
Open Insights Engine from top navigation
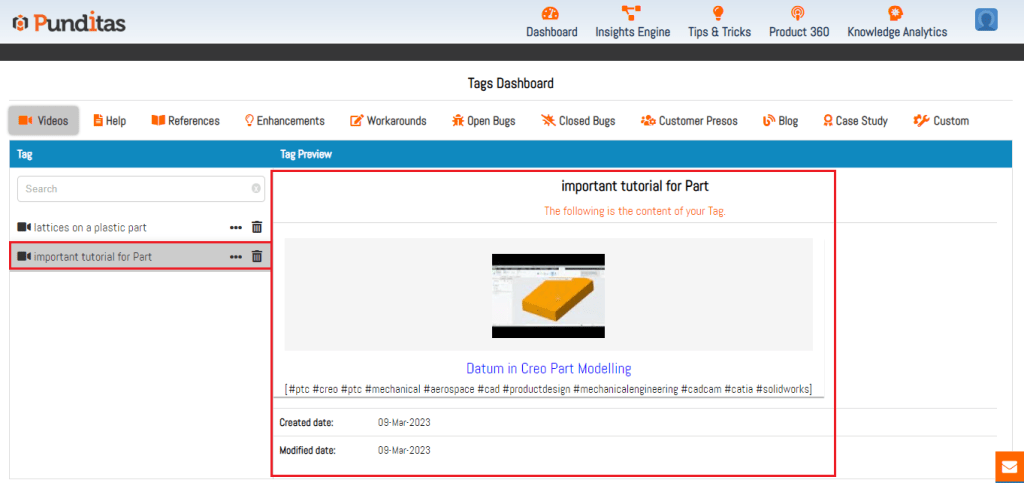[632, 31]
